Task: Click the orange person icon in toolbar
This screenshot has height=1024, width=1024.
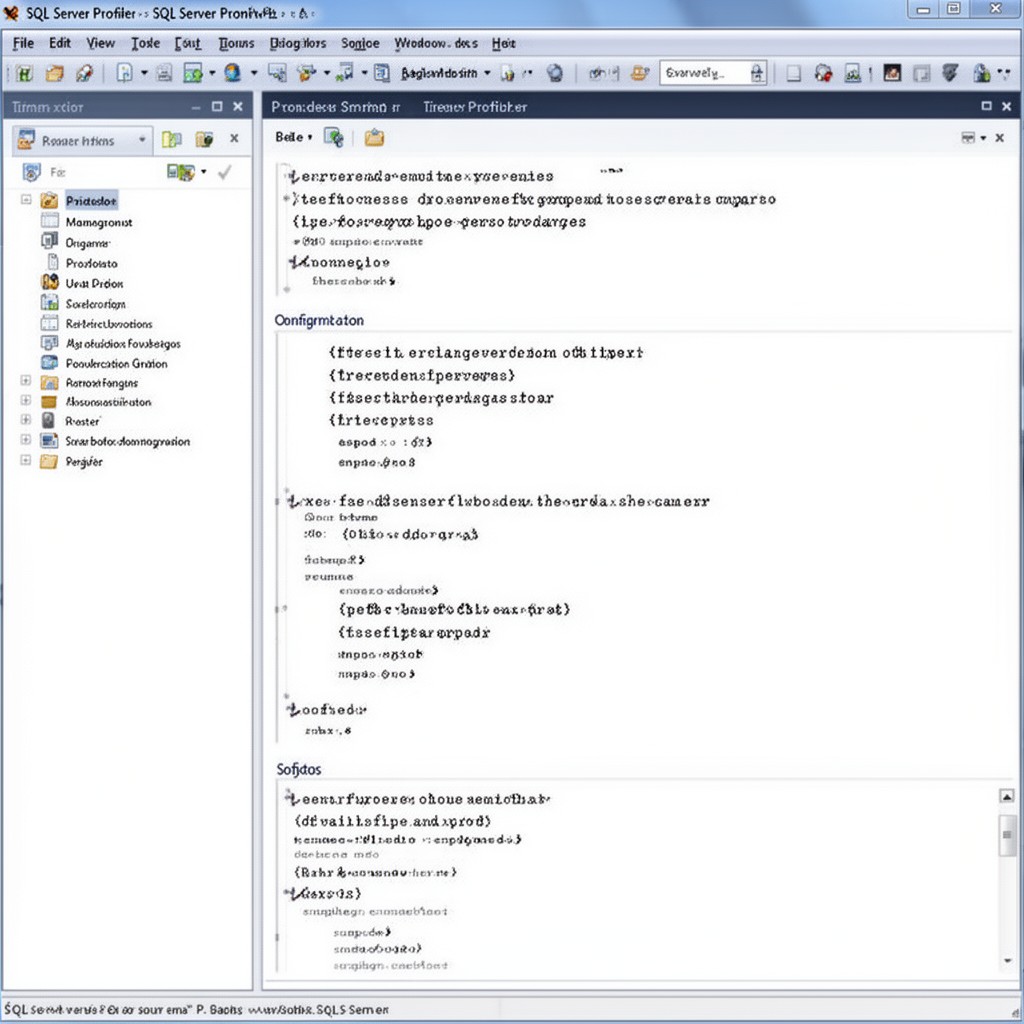Action: coord(640,73)
